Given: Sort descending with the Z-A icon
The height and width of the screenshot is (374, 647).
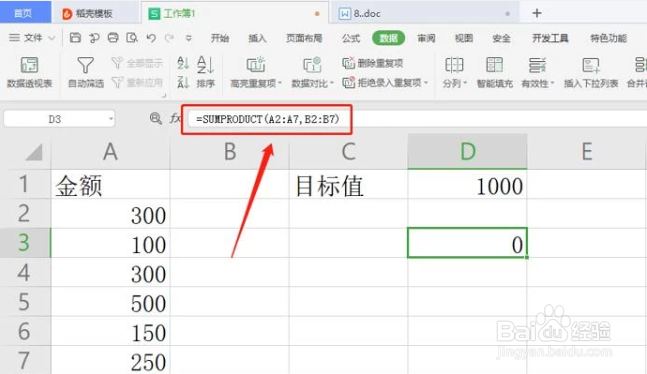Looking at the screenshot, I should [183, 83].
